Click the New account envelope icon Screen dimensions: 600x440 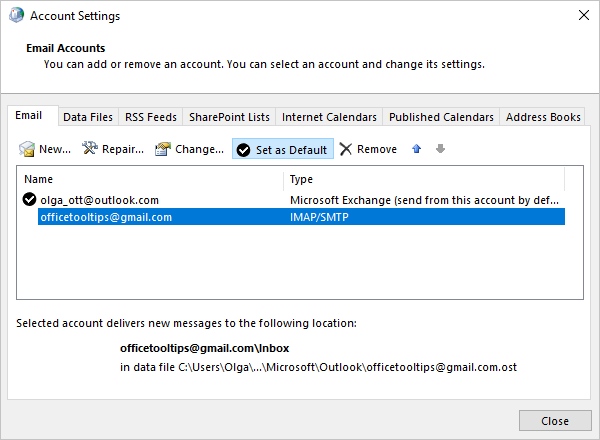27,149
